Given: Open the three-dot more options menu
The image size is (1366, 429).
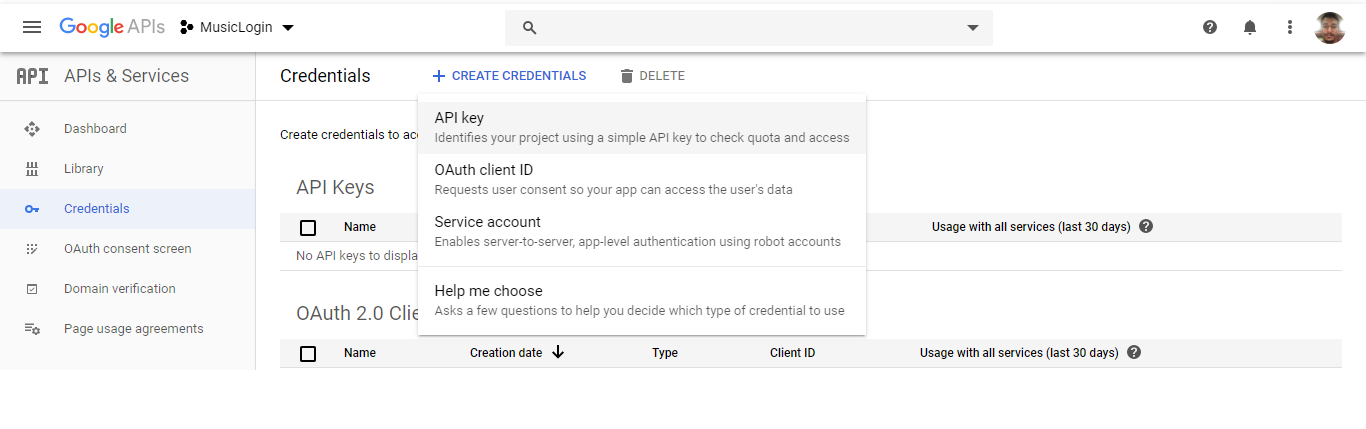Looking at the screenshot, I should pos(1290,27).
